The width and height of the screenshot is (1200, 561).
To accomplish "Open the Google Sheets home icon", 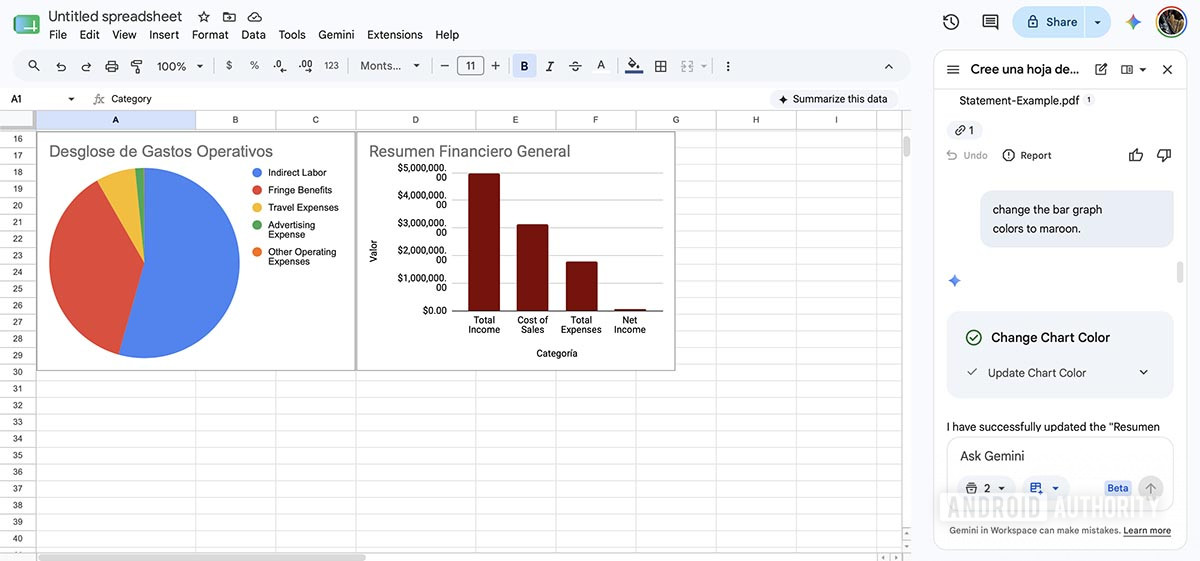I will coord(26,23).
